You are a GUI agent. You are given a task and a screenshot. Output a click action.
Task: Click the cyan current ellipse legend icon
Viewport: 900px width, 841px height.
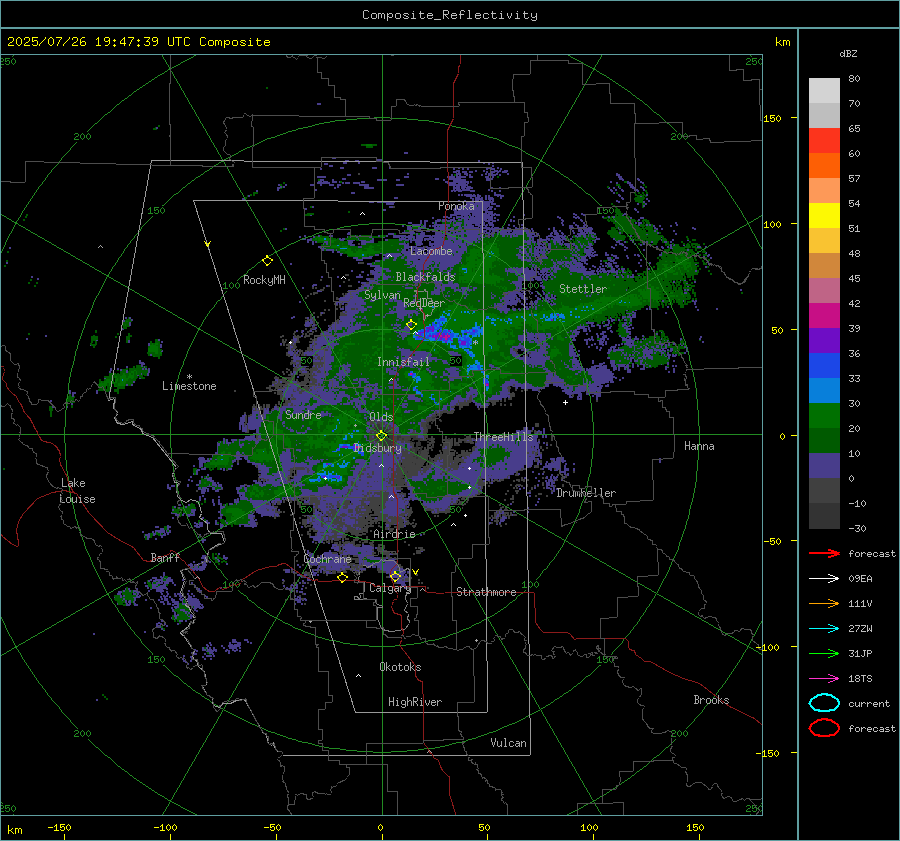pyautogui.click(x=824, y=703)
